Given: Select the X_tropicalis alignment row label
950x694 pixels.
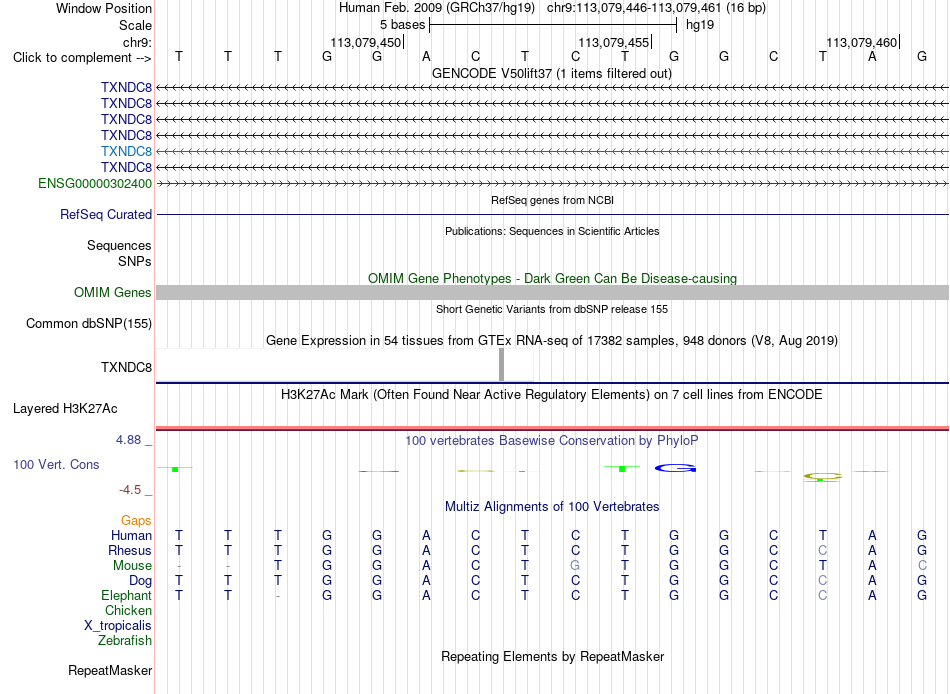Looking at the screenshot, I should pos(118,626).
